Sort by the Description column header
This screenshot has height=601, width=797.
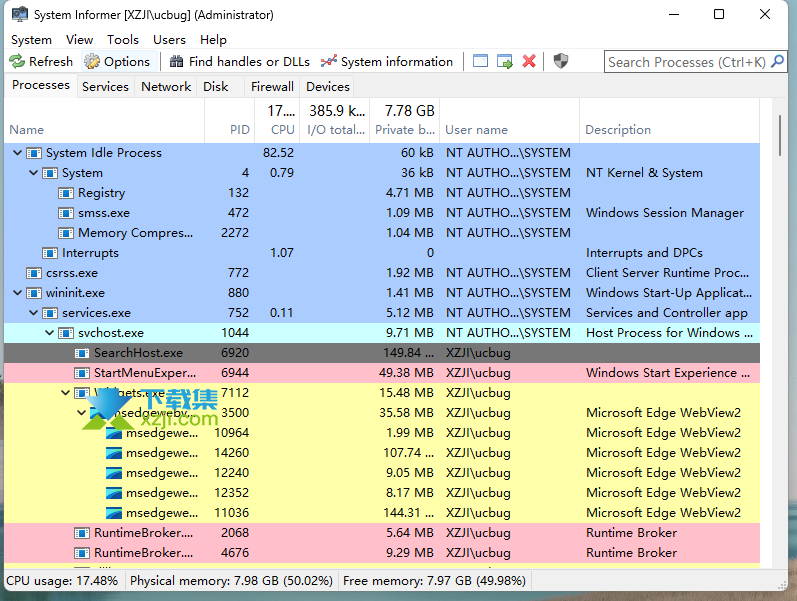tap(669, 121)
